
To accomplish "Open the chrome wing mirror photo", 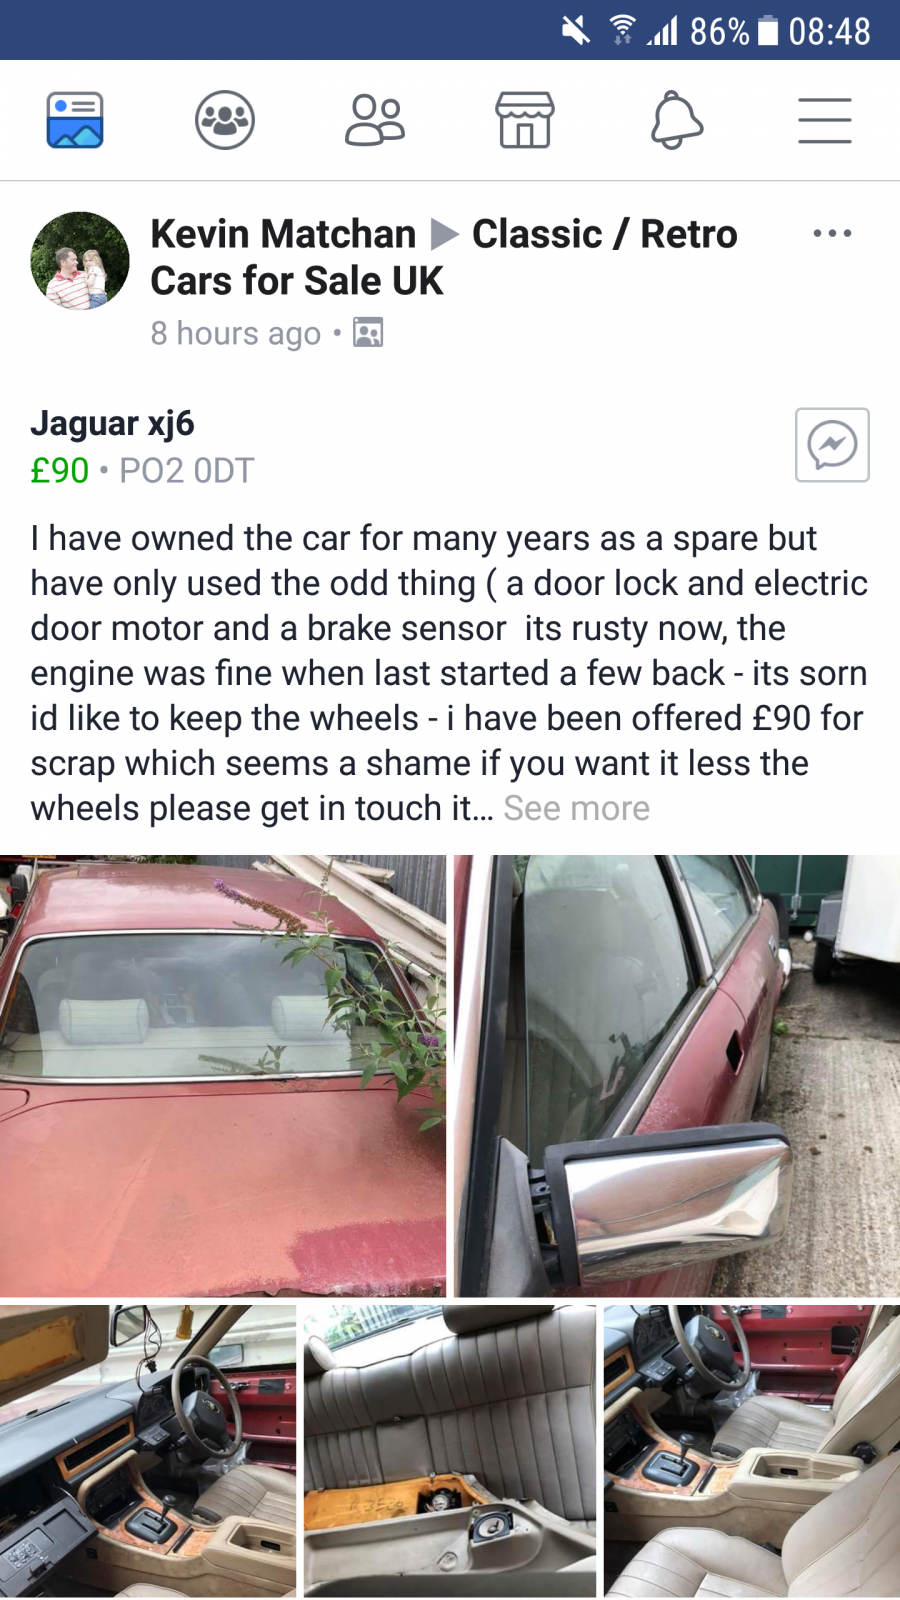I will [x=677, y=1076].
